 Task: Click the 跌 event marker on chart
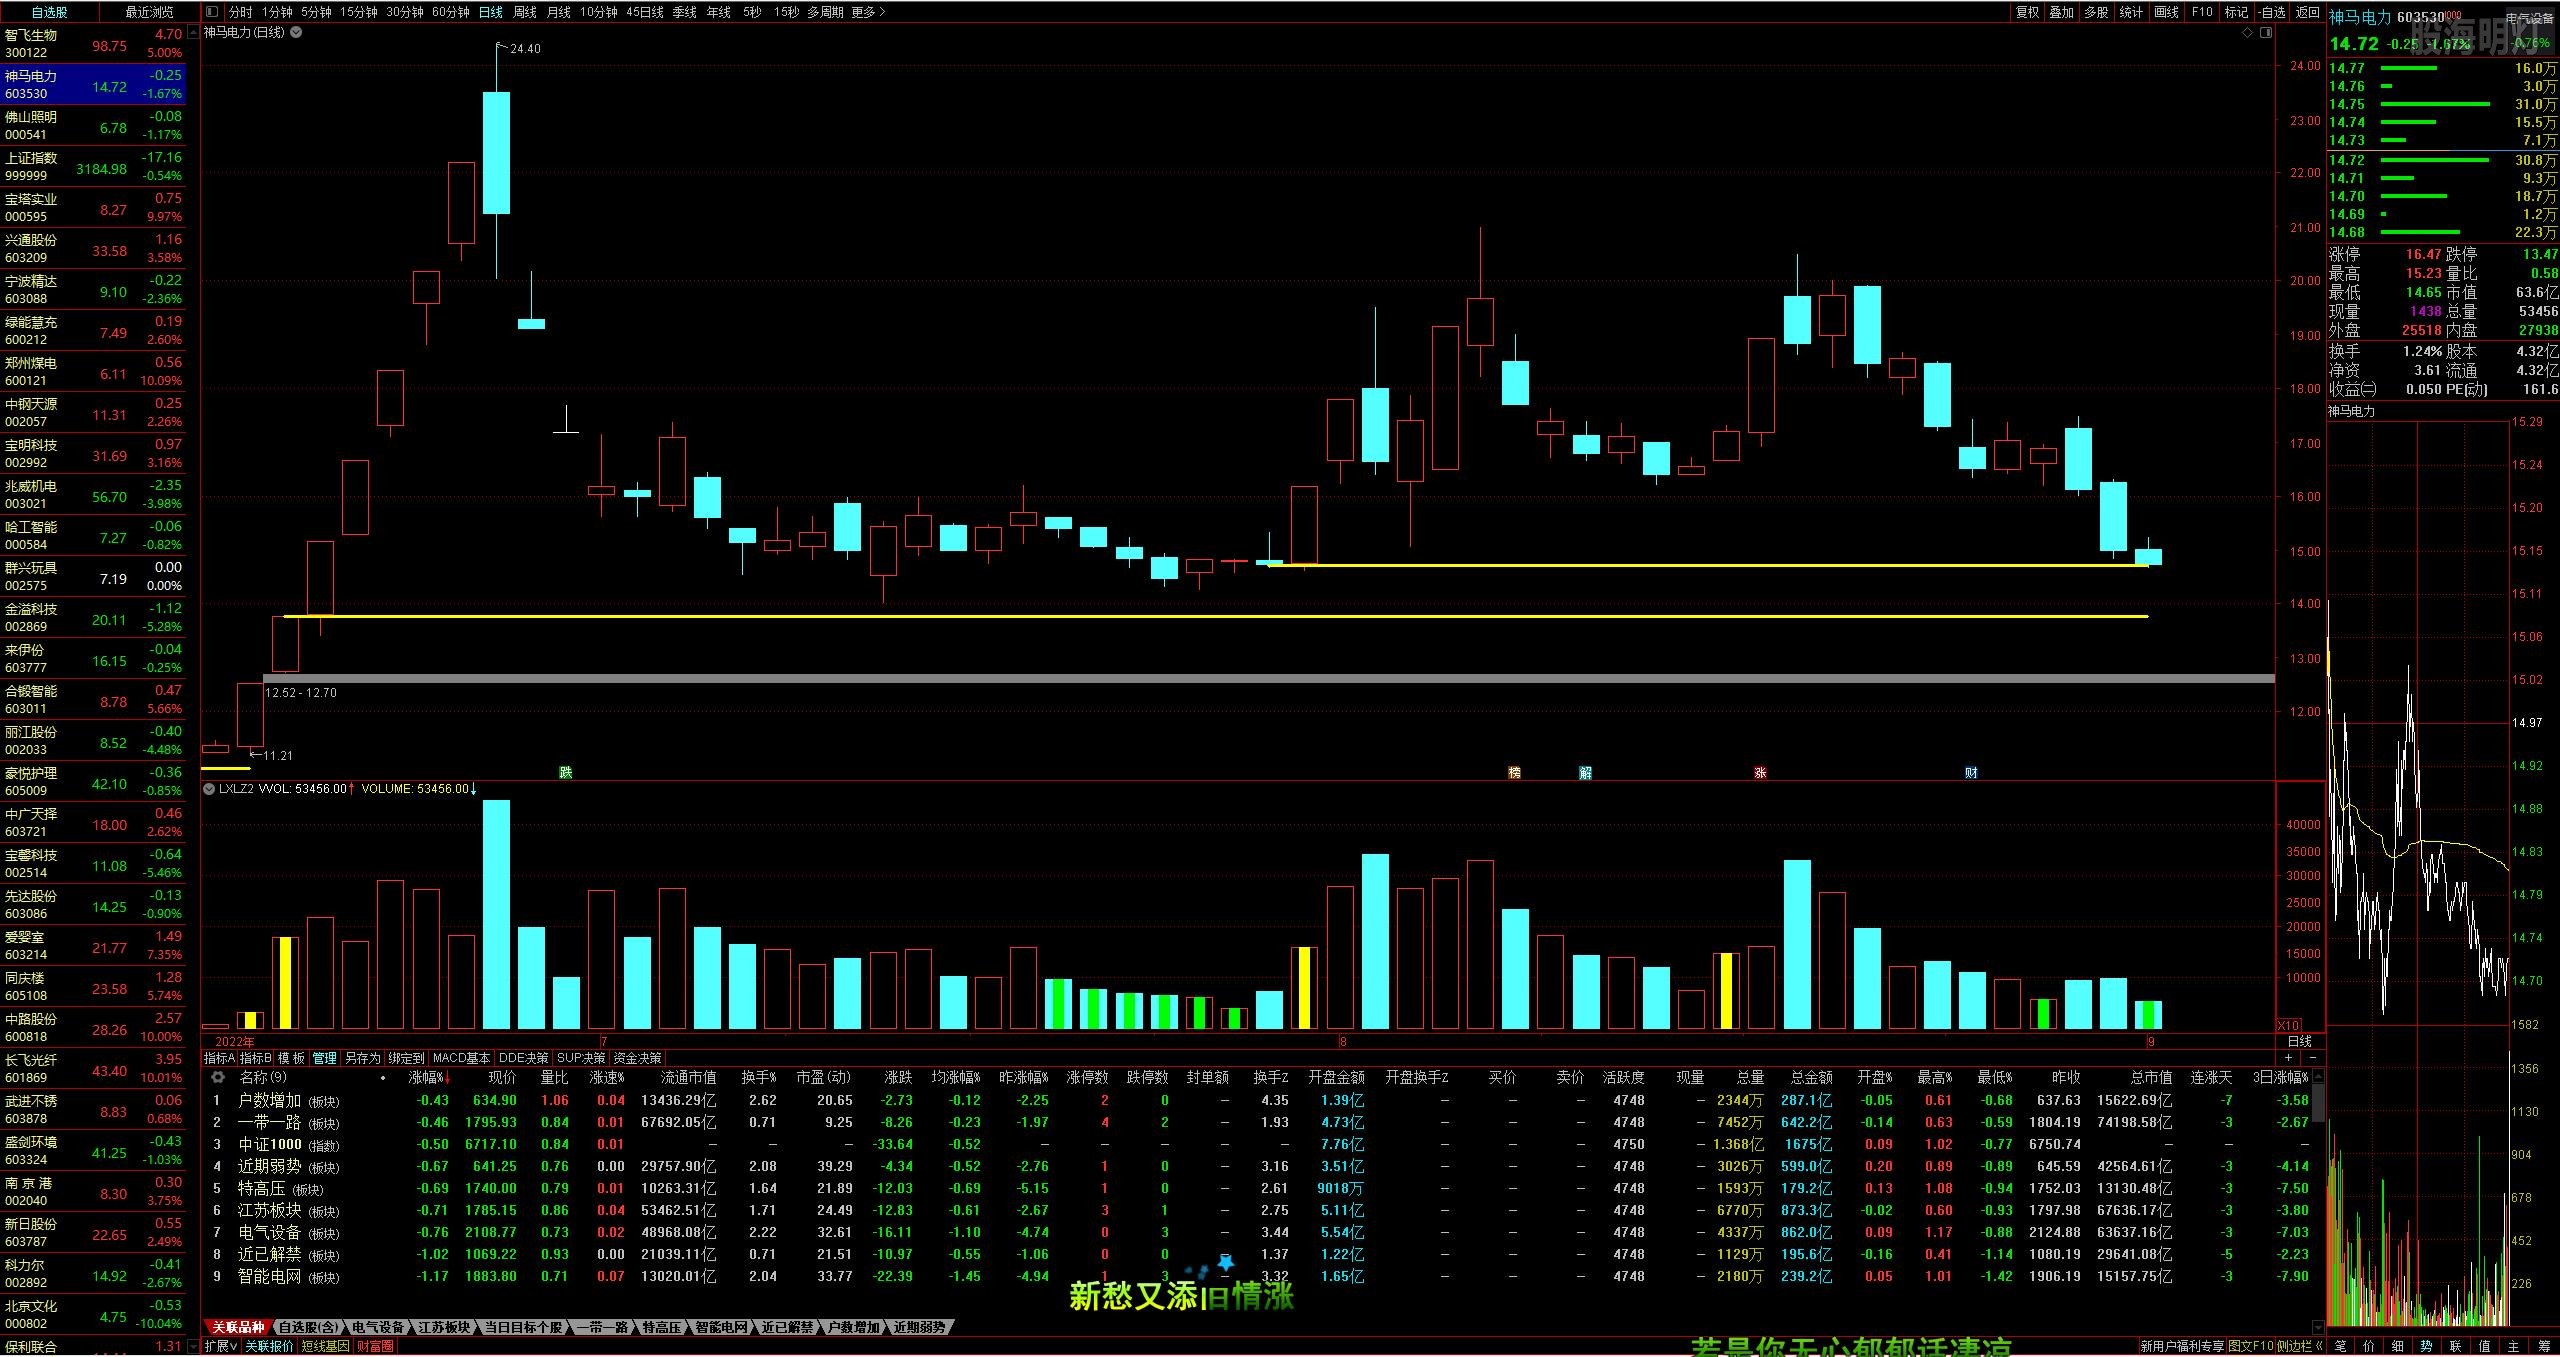(566, 772)
